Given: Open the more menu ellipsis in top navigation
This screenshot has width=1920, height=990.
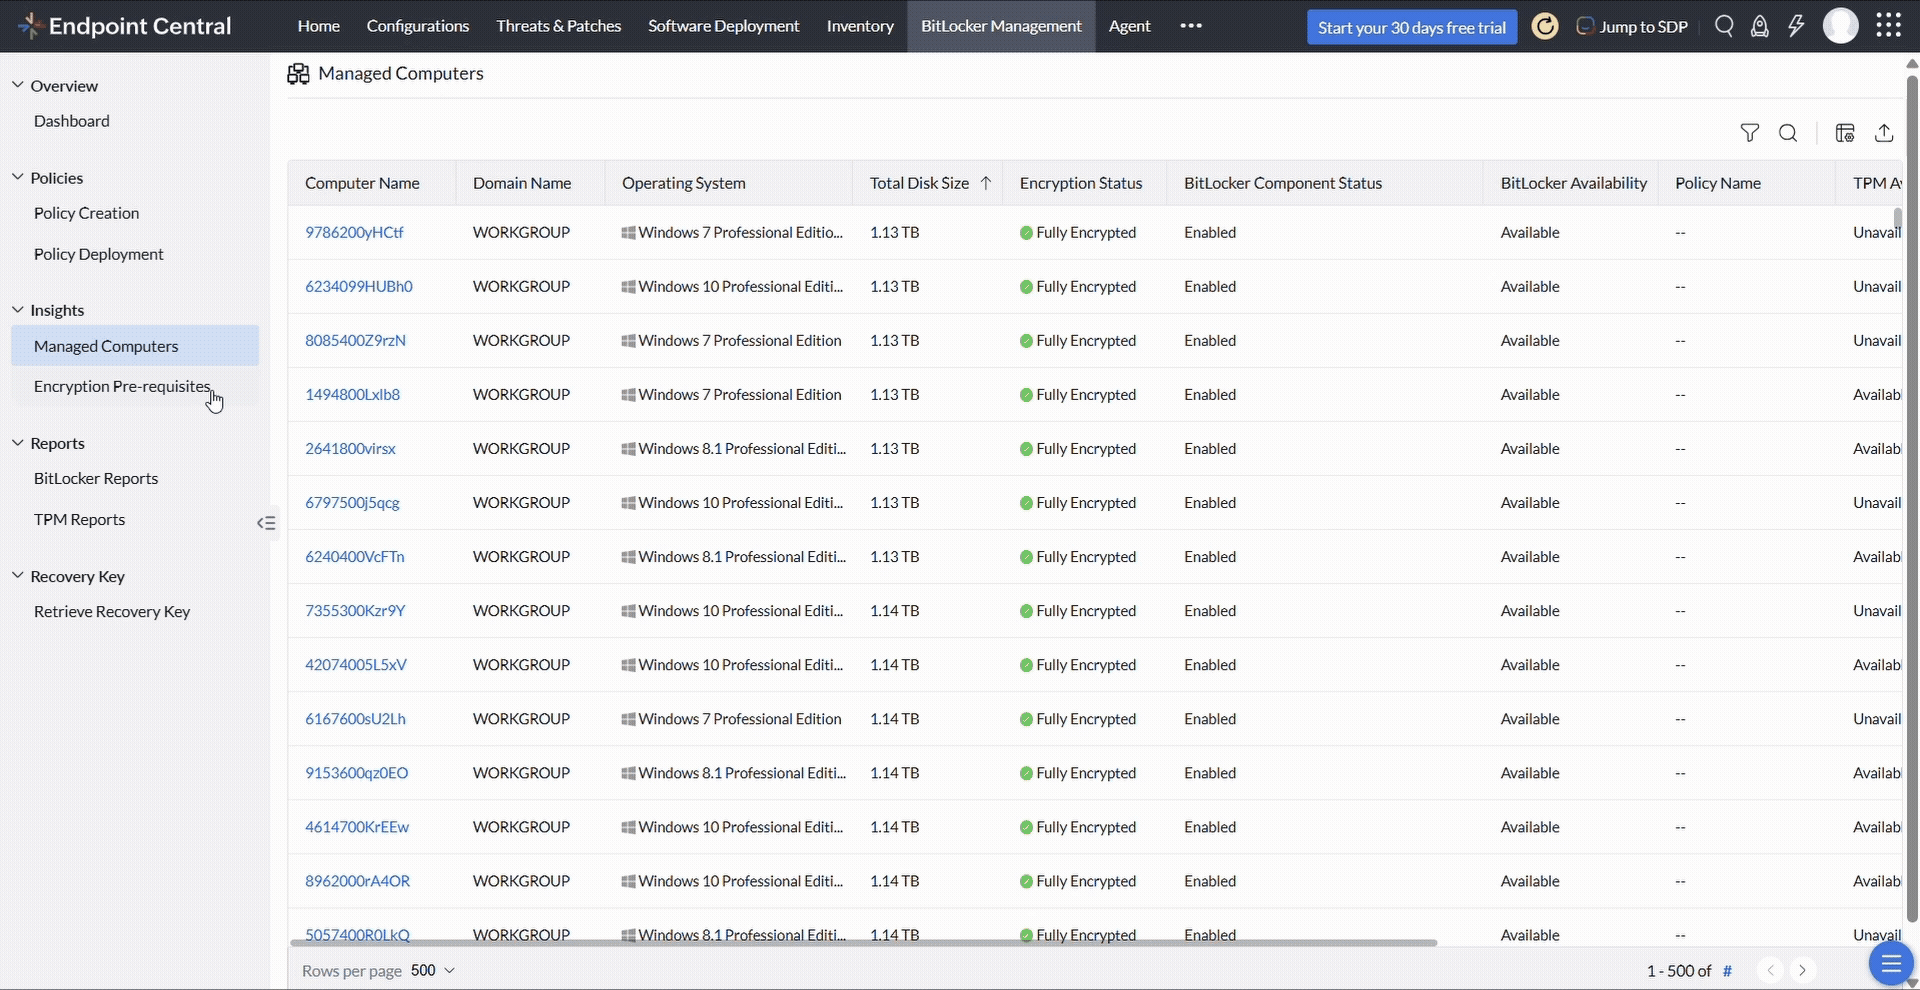Looking at the screenshot, I should [1190, 26].
